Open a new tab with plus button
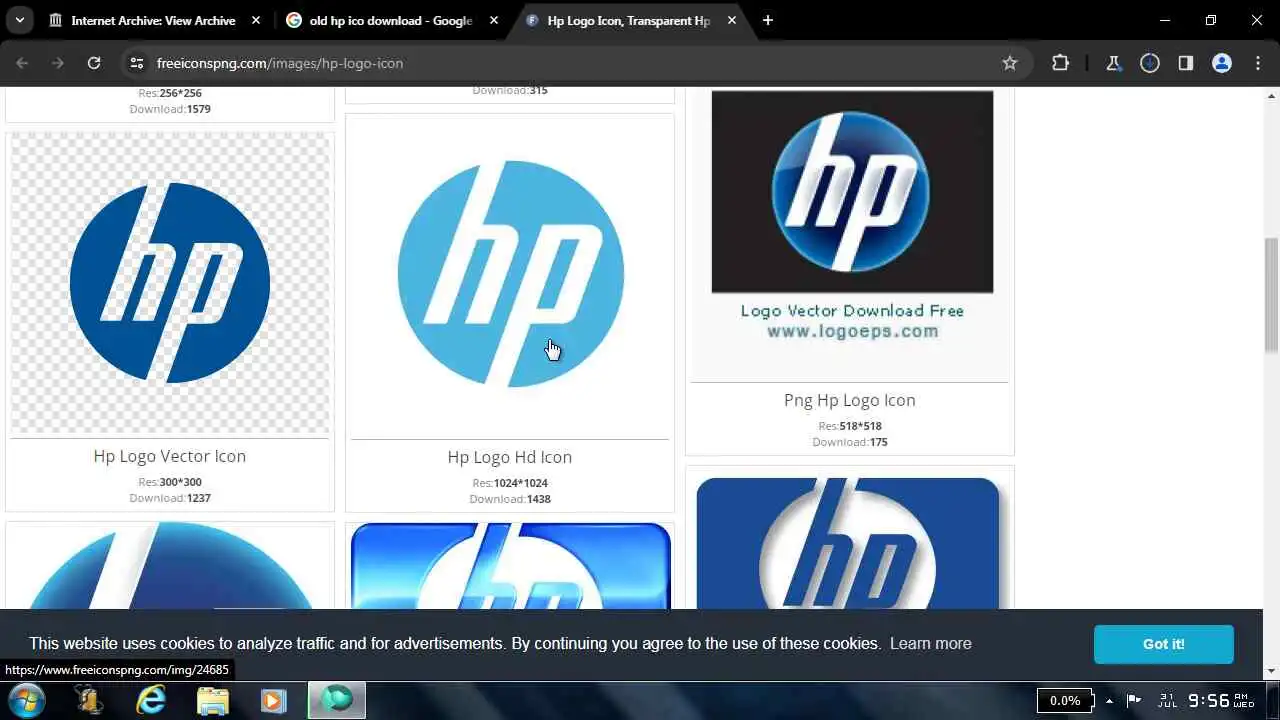Image resolution: width=1280 pixels, height=720 pixels. point(767,20)
